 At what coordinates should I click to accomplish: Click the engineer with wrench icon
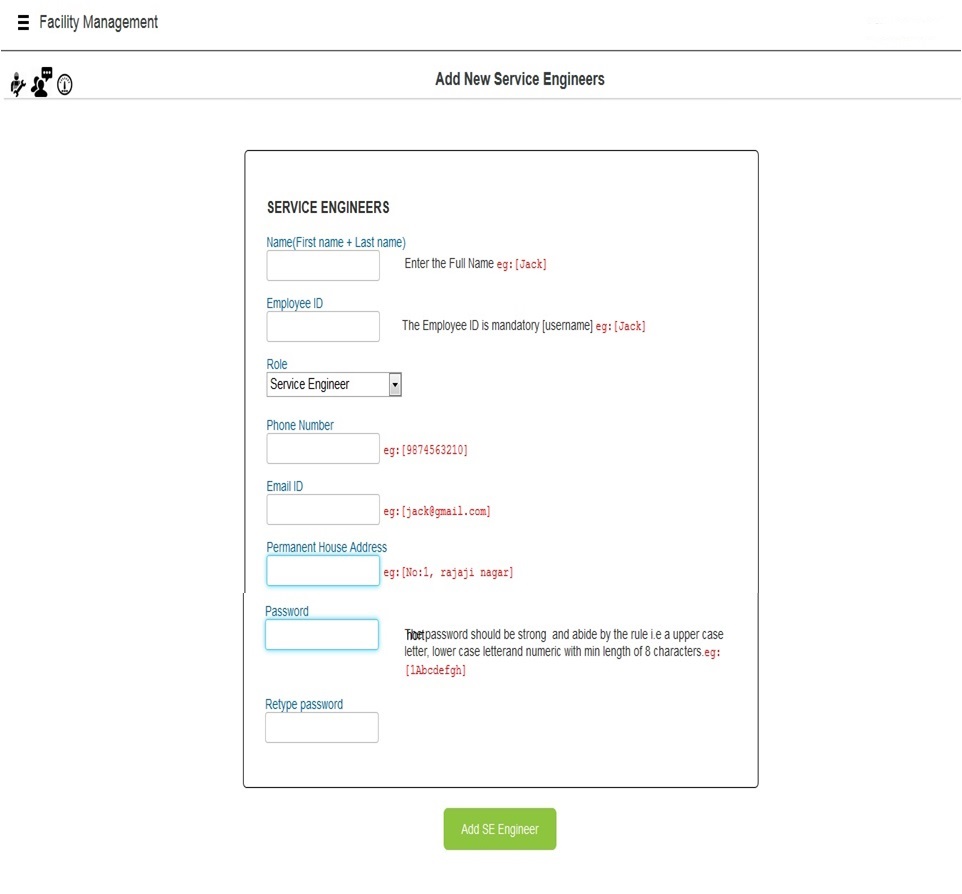[17, 85]
